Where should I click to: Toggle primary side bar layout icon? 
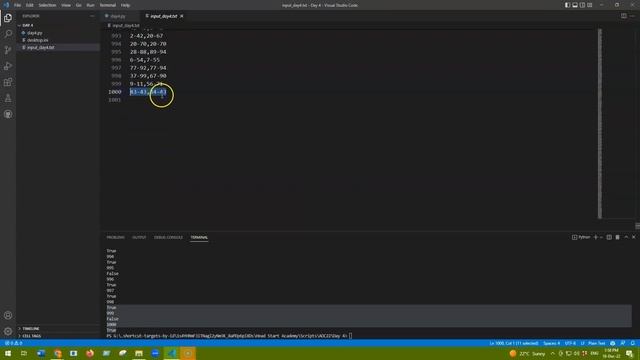[x=567, y=5]
